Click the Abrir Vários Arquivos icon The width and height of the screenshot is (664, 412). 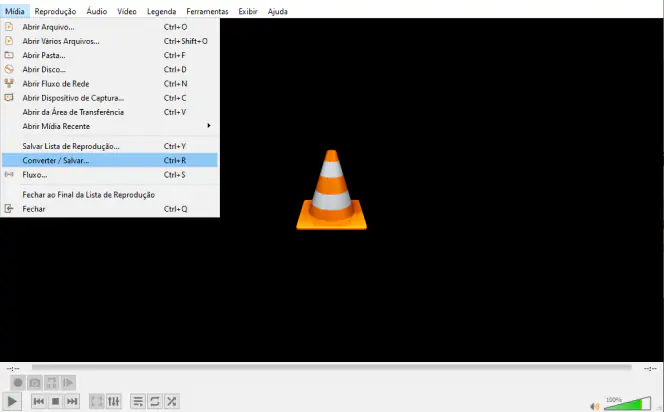[x=9, y=41]
